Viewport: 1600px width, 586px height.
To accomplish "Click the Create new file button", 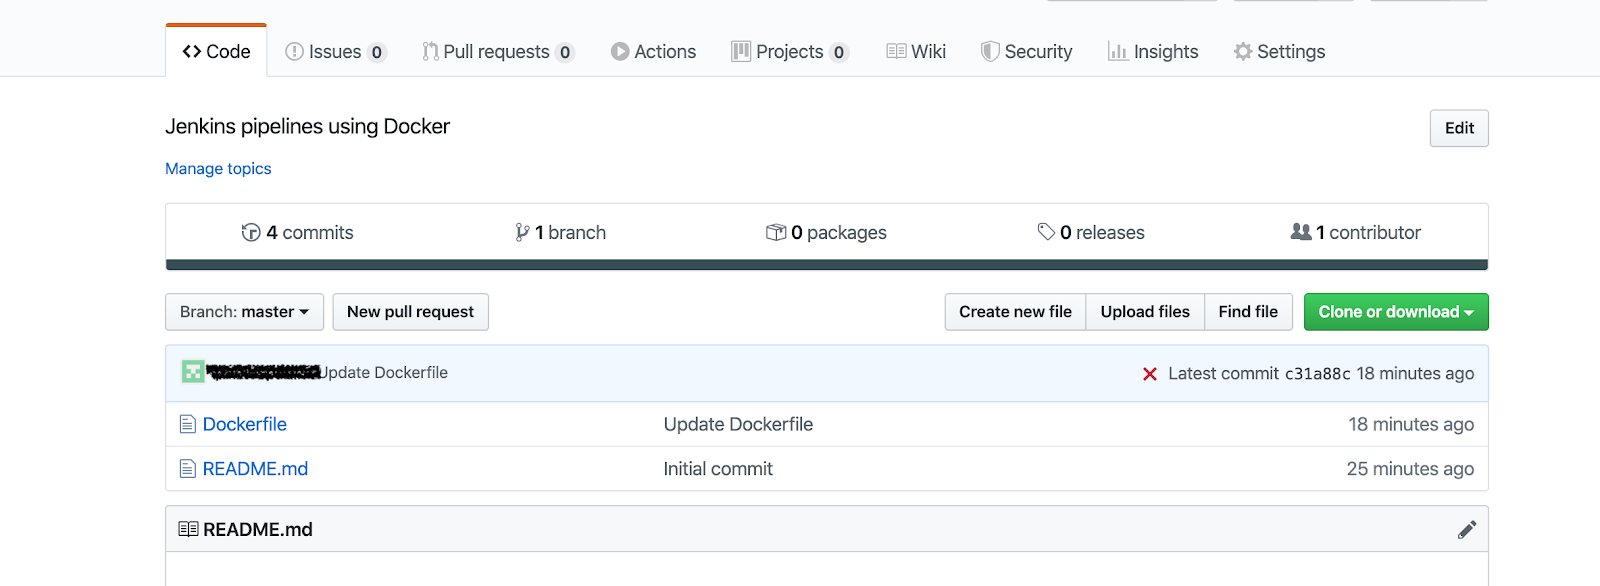I will point(1015,312).
